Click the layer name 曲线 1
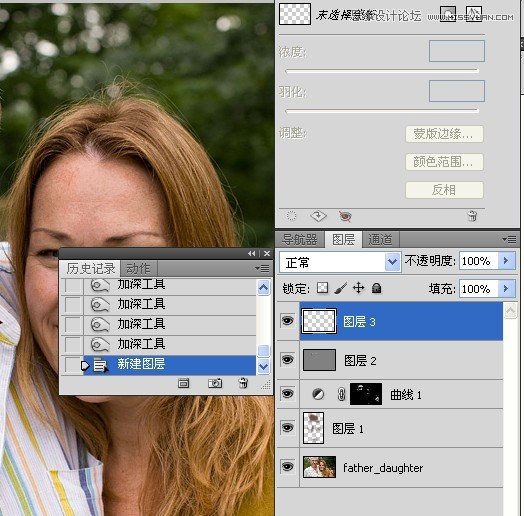The height and width of the screenshot is (516, 524). coord(406,395)
